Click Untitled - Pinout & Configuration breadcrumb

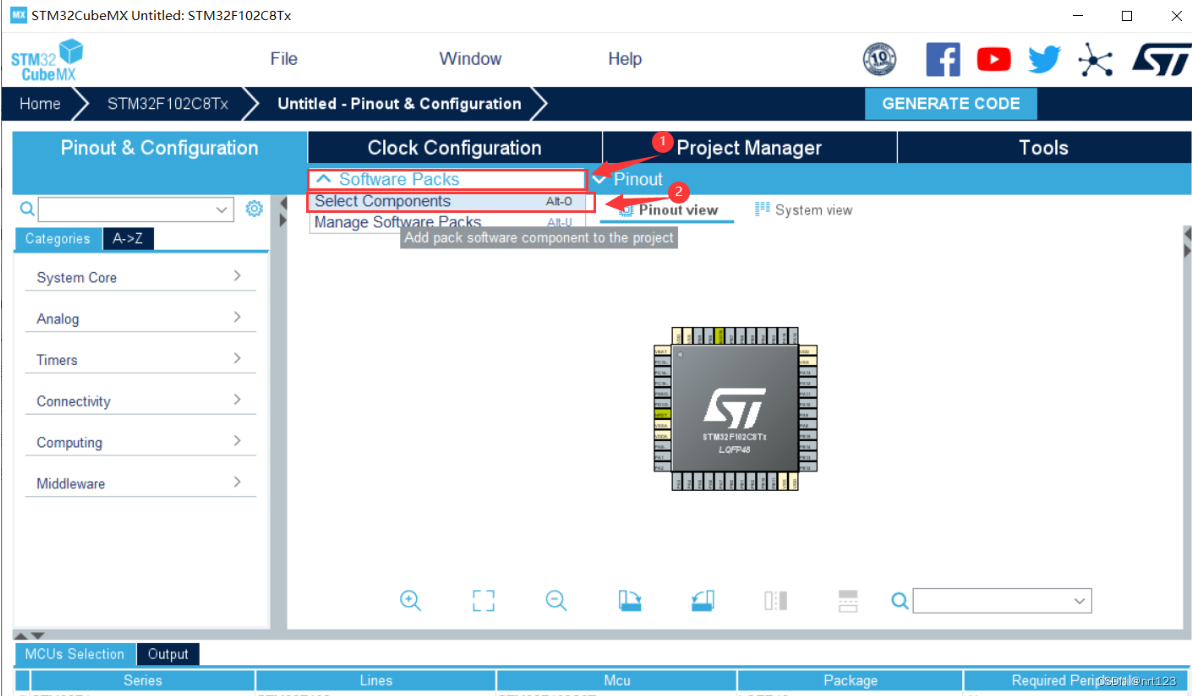[399, 103]
